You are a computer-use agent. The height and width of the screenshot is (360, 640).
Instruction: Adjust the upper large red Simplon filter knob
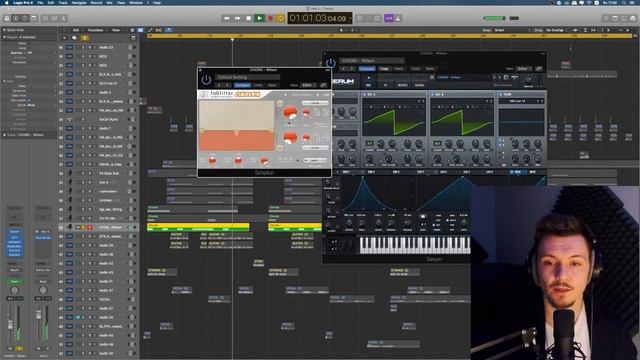(290, 112)
